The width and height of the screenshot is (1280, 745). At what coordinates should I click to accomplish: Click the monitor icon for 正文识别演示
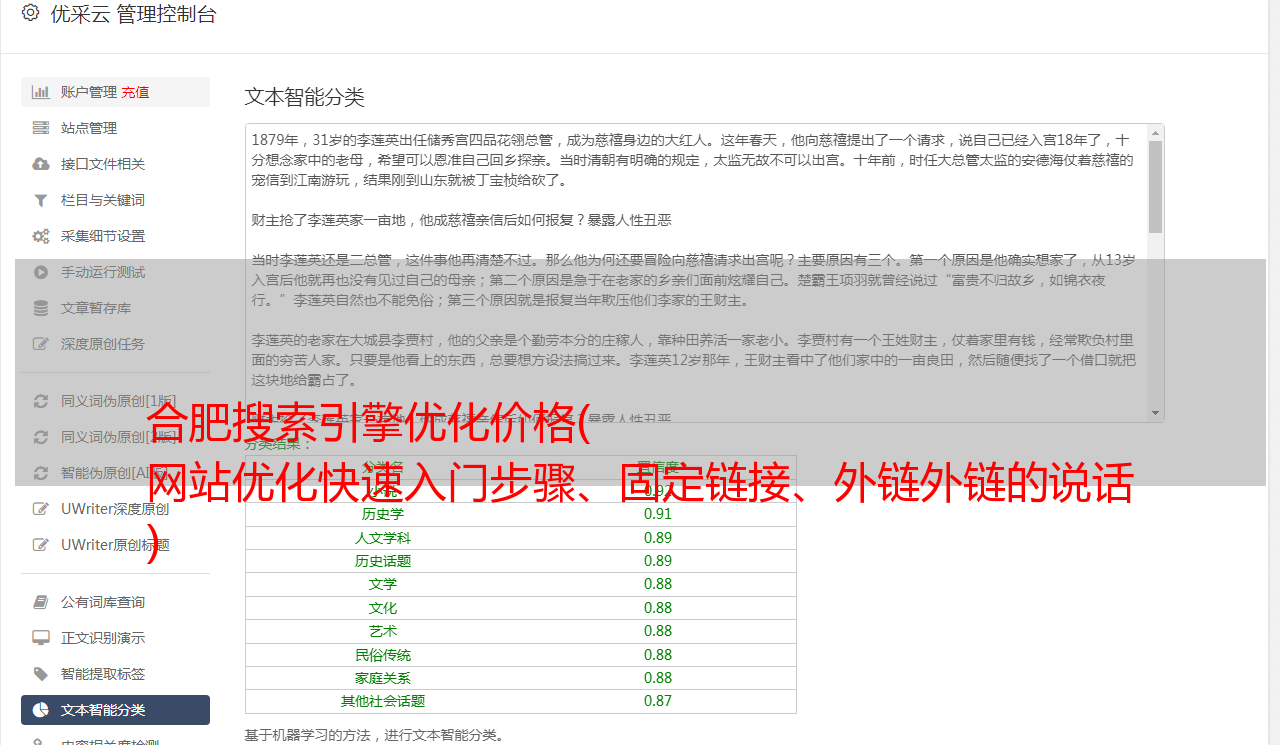point(41,638)
